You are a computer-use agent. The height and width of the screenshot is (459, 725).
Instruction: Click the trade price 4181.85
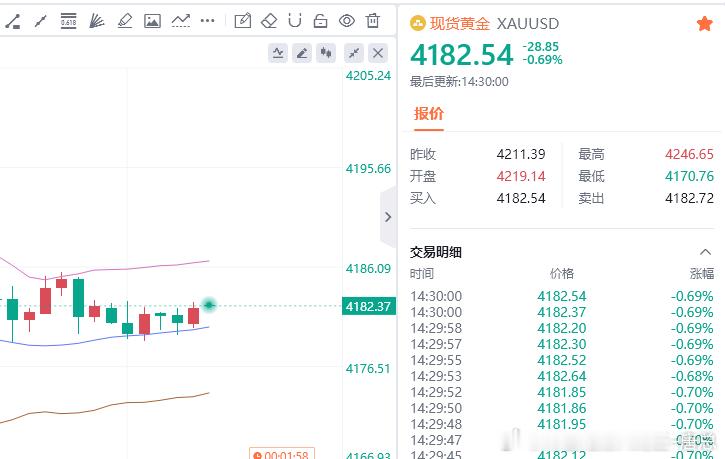562,392
